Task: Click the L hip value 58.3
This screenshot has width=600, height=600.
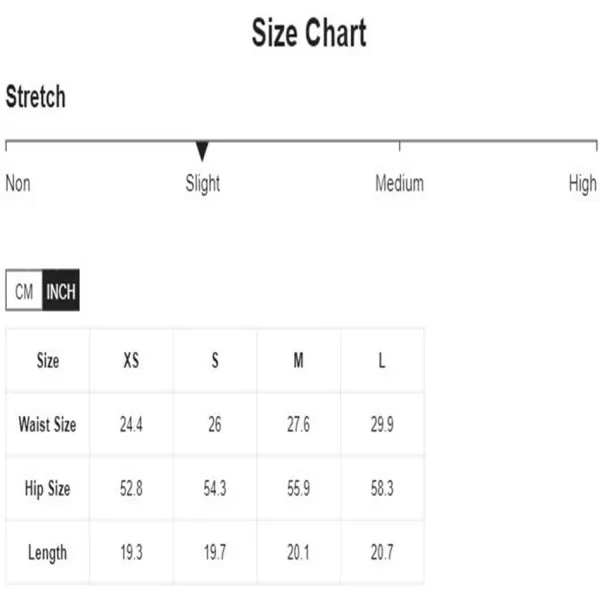Action: 382,489
